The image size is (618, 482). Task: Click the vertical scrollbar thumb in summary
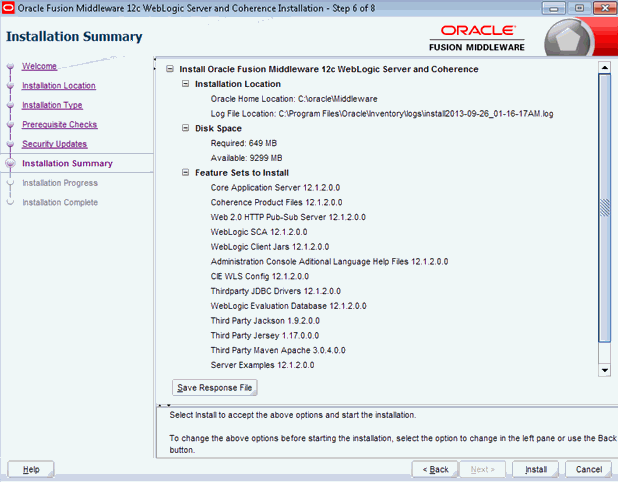pos(604,208)
